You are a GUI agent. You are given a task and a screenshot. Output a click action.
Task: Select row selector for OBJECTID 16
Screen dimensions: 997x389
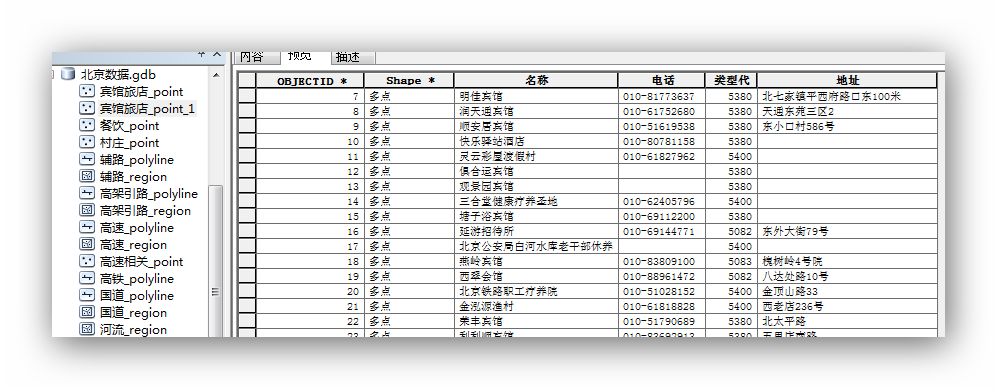247,231
